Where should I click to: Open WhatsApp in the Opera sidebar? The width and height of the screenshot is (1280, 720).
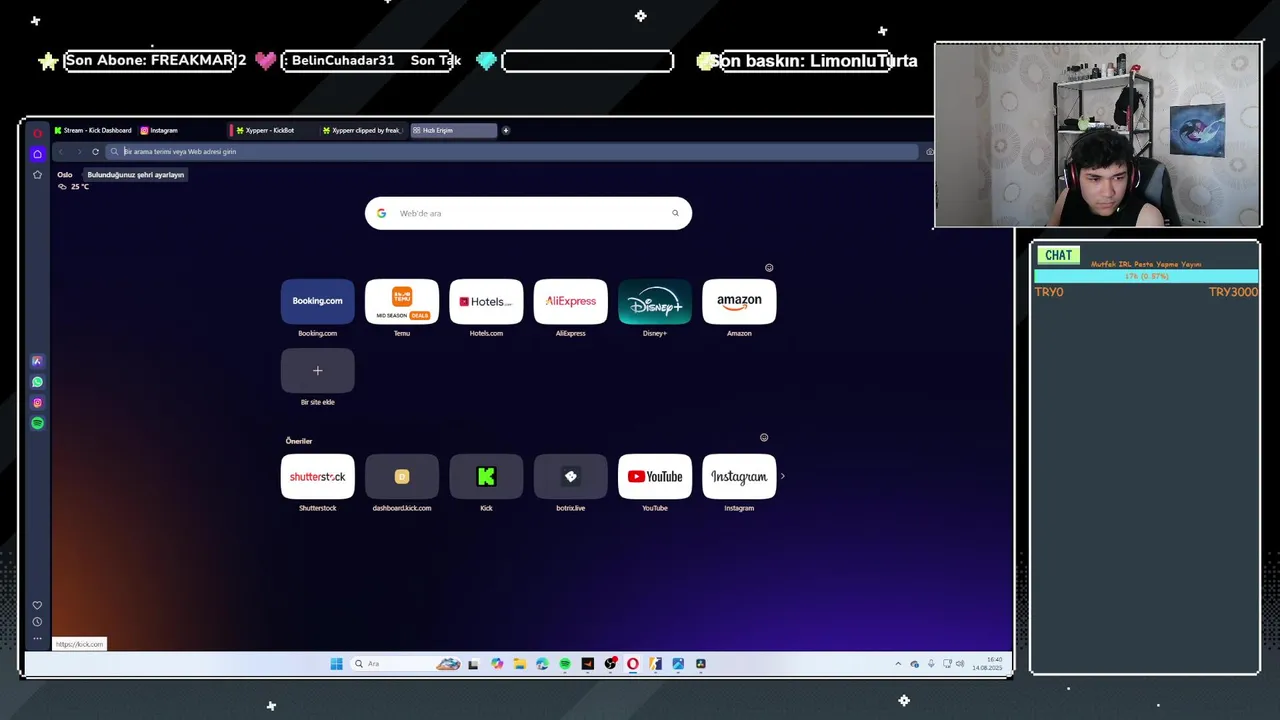click(37, 382)
